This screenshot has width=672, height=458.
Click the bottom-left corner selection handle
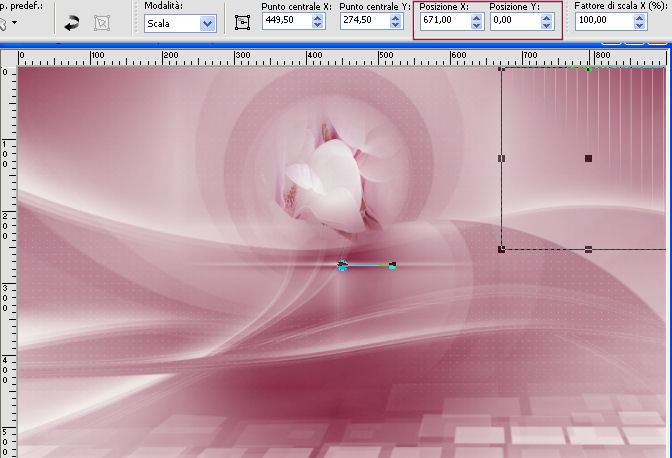pos(501,249)
